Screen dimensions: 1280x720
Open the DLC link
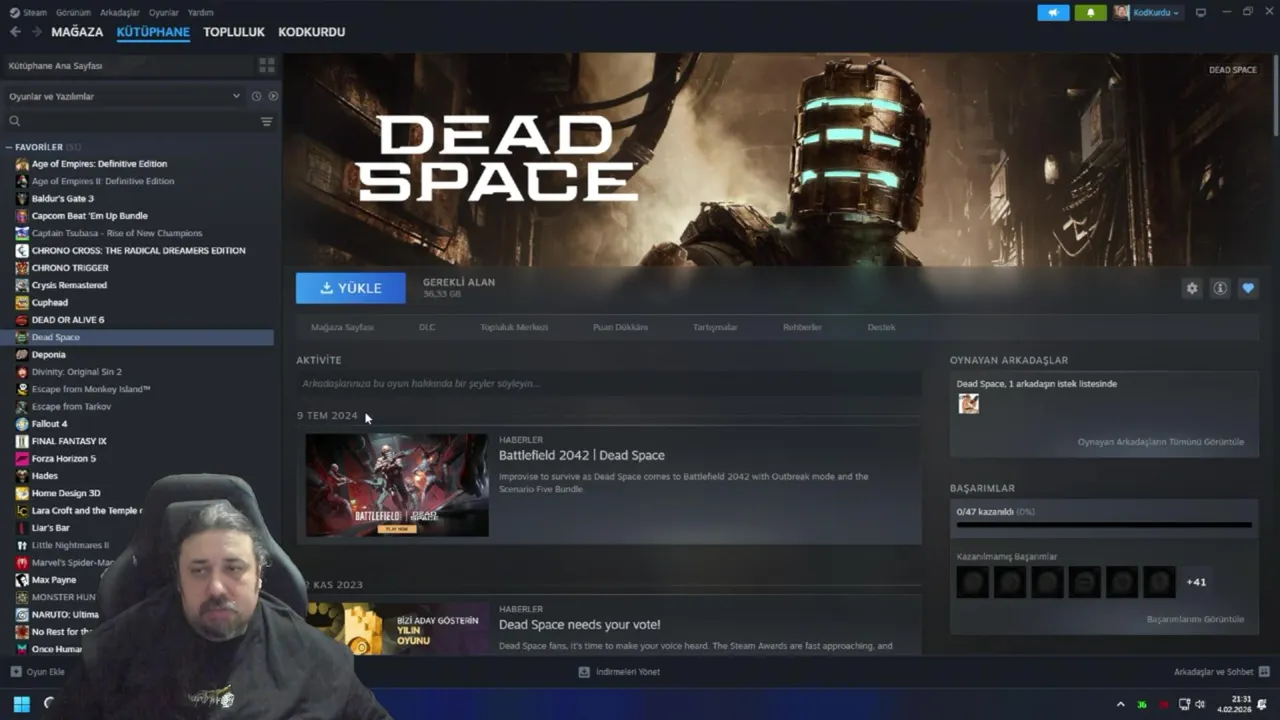[x=427, y=327]
